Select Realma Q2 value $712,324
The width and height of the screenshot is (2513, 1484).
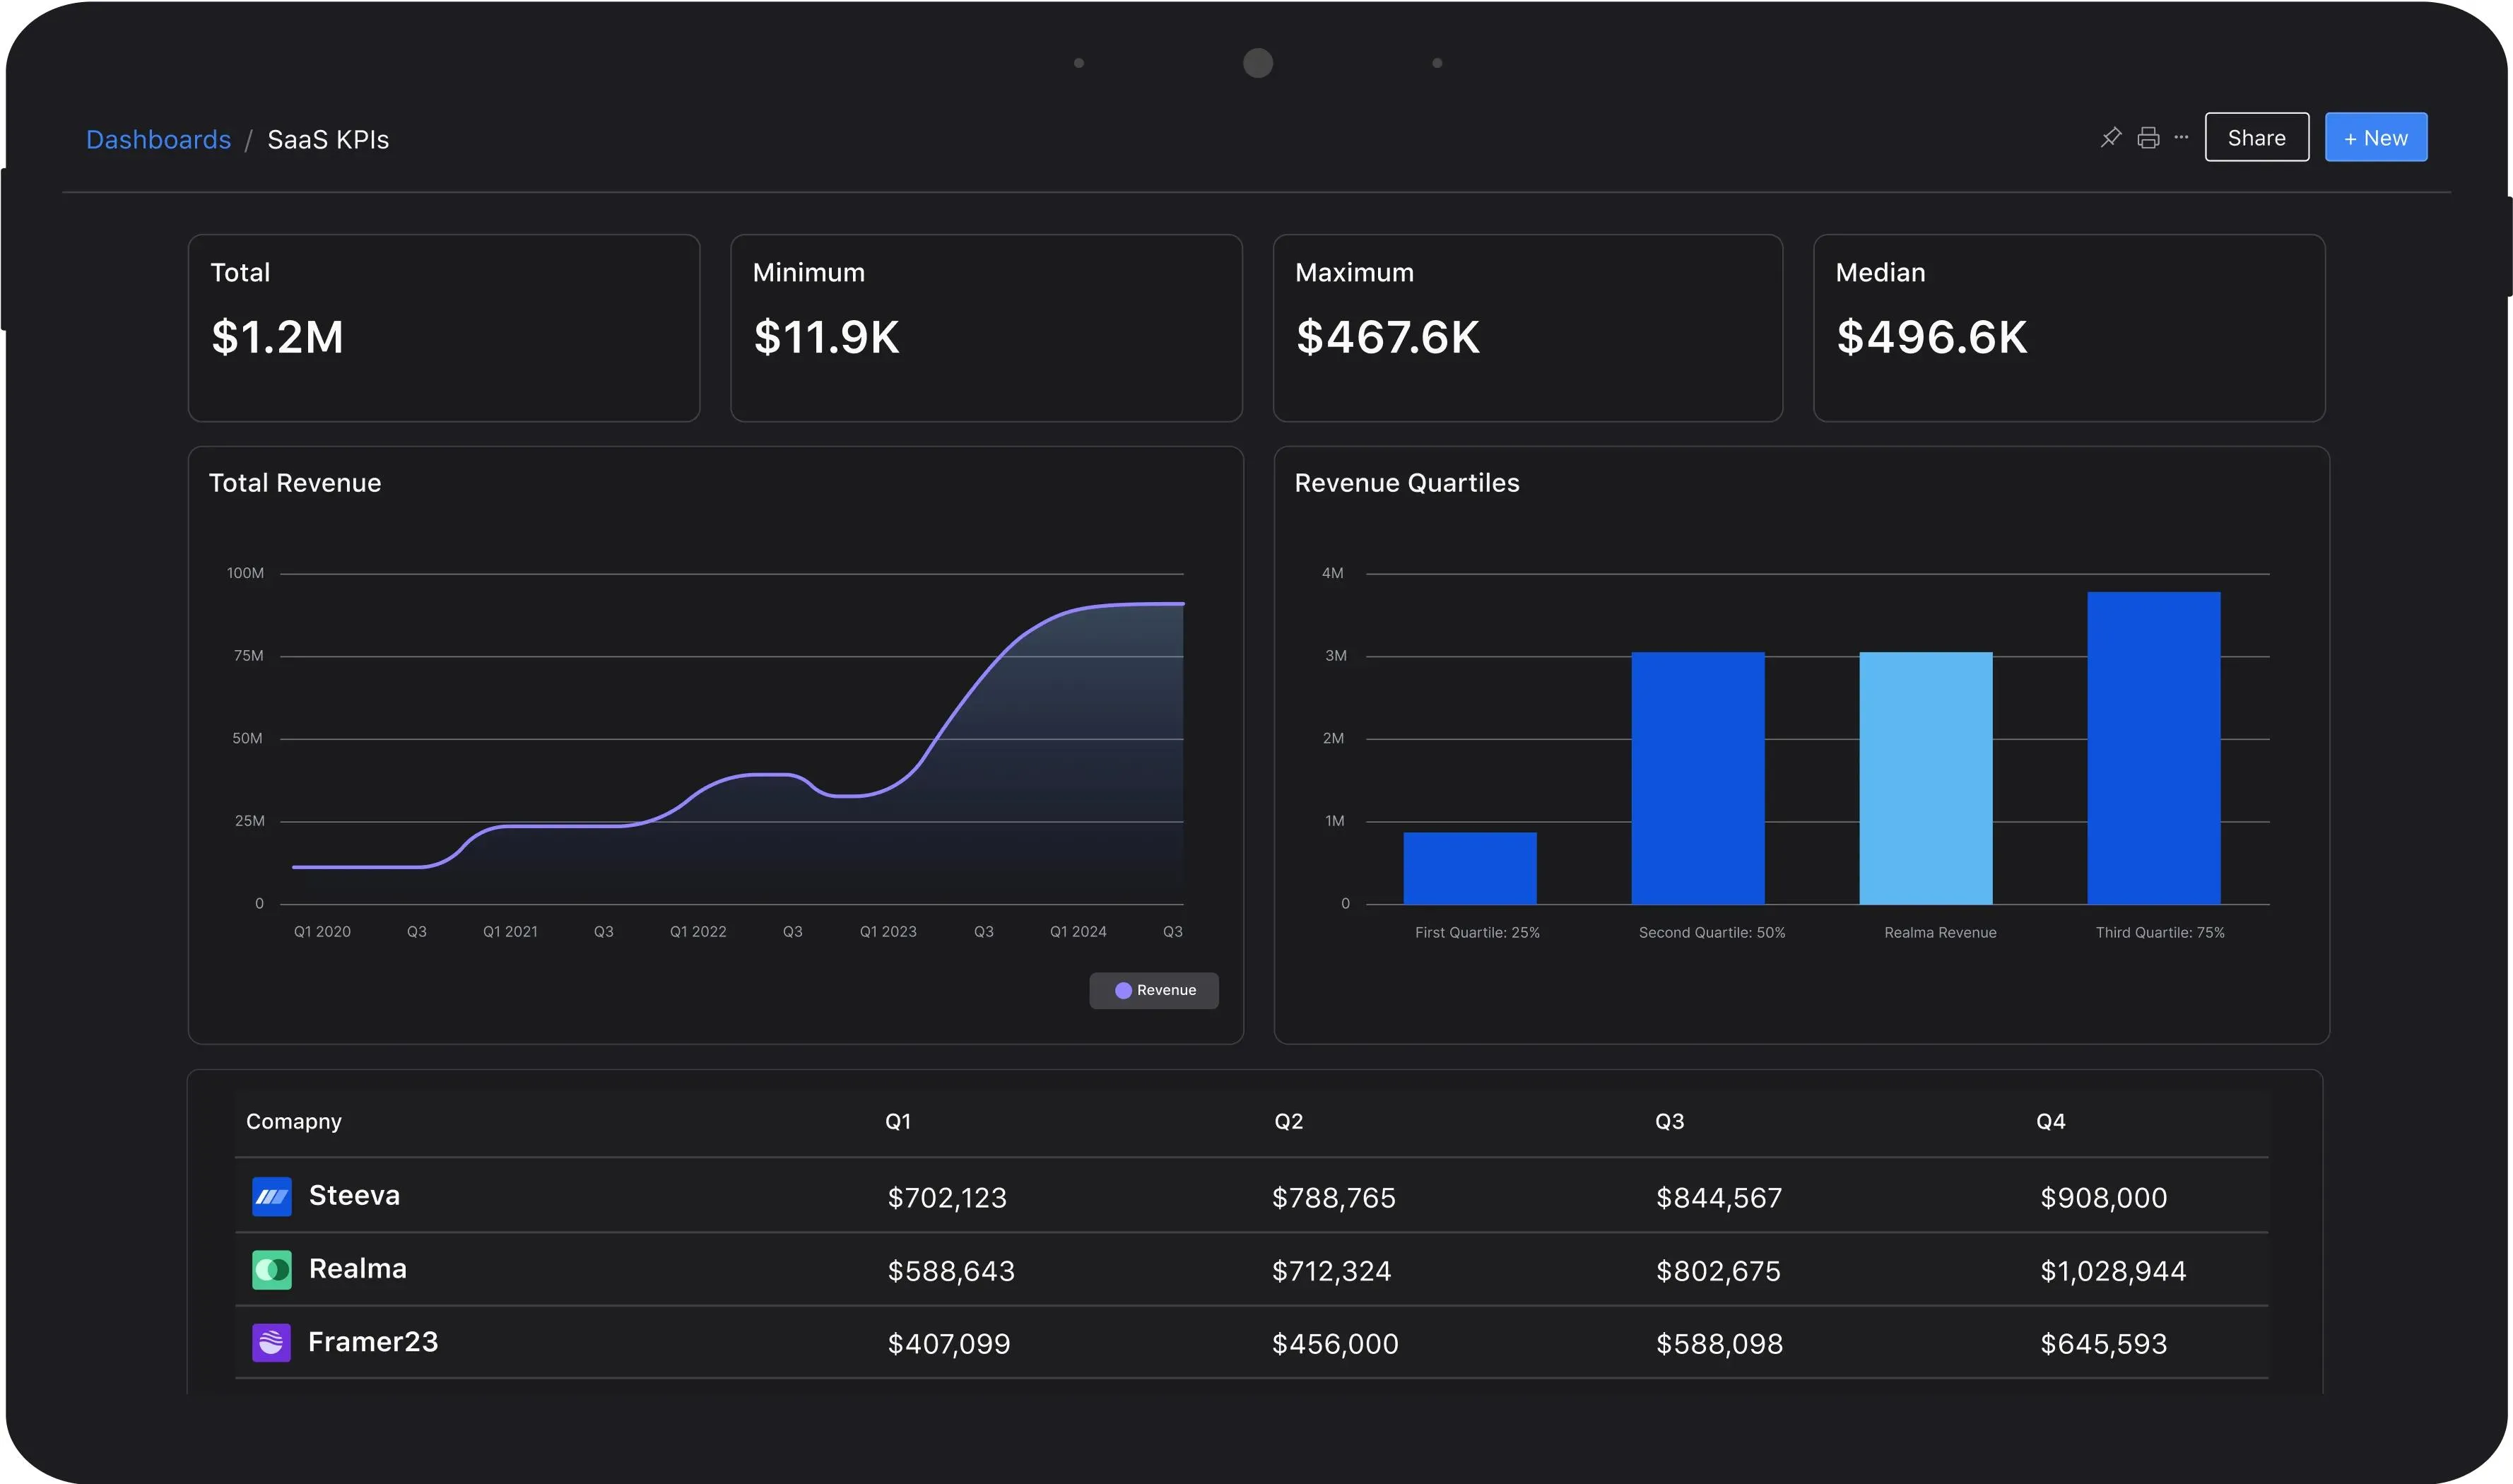[1332, 1271]
